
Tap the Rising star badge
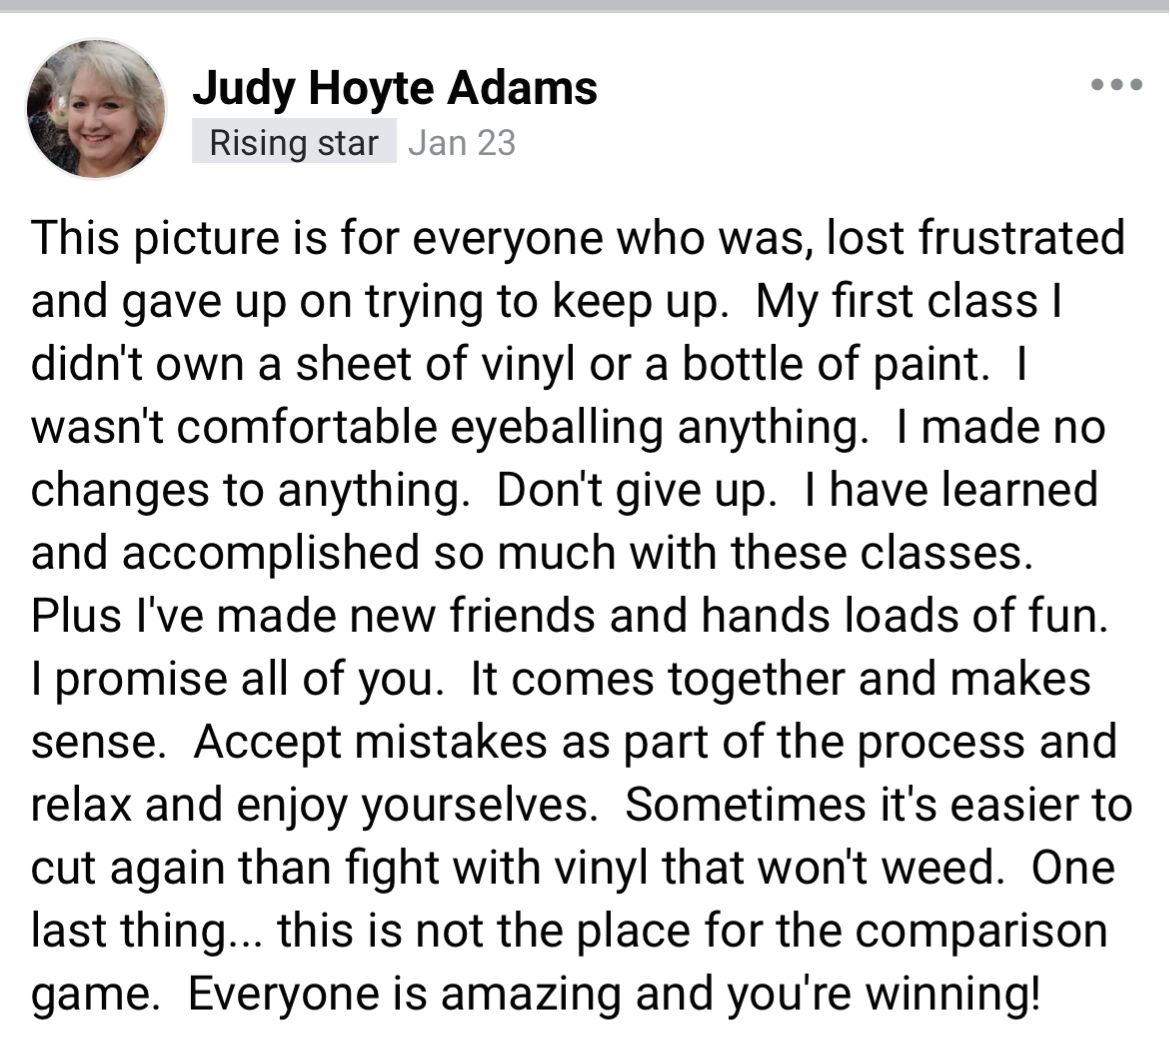[x=294, y=142]
